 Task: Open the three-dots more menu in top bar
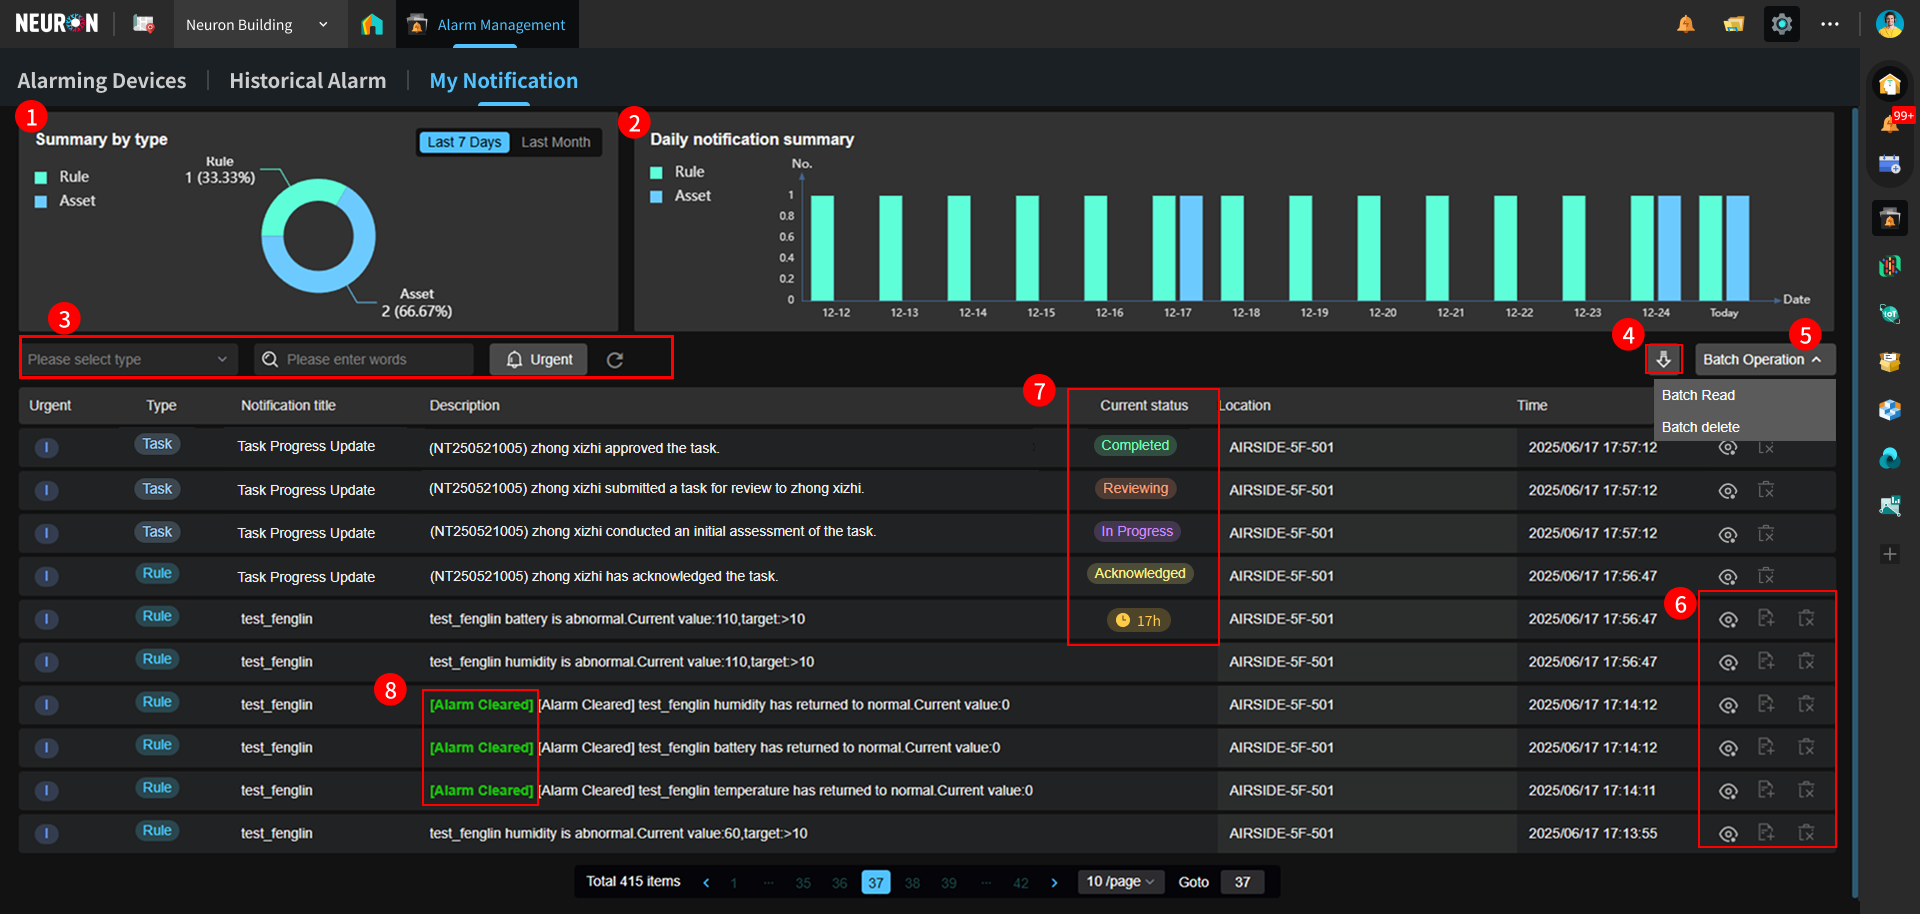click(x=1829, y=24)
